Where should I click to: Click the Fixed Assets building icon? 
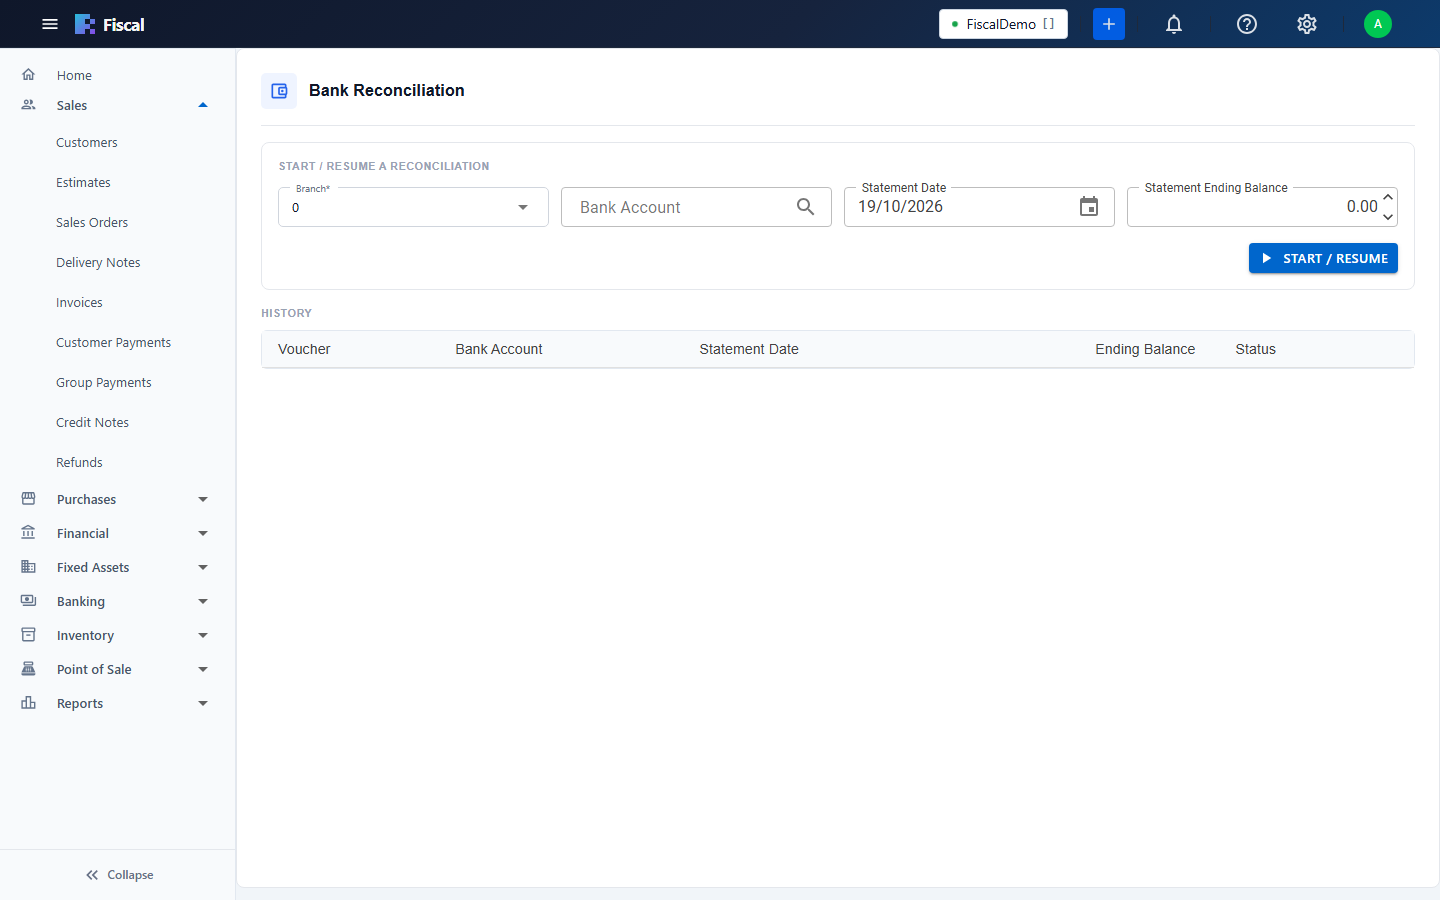click(x=29, y=567)
